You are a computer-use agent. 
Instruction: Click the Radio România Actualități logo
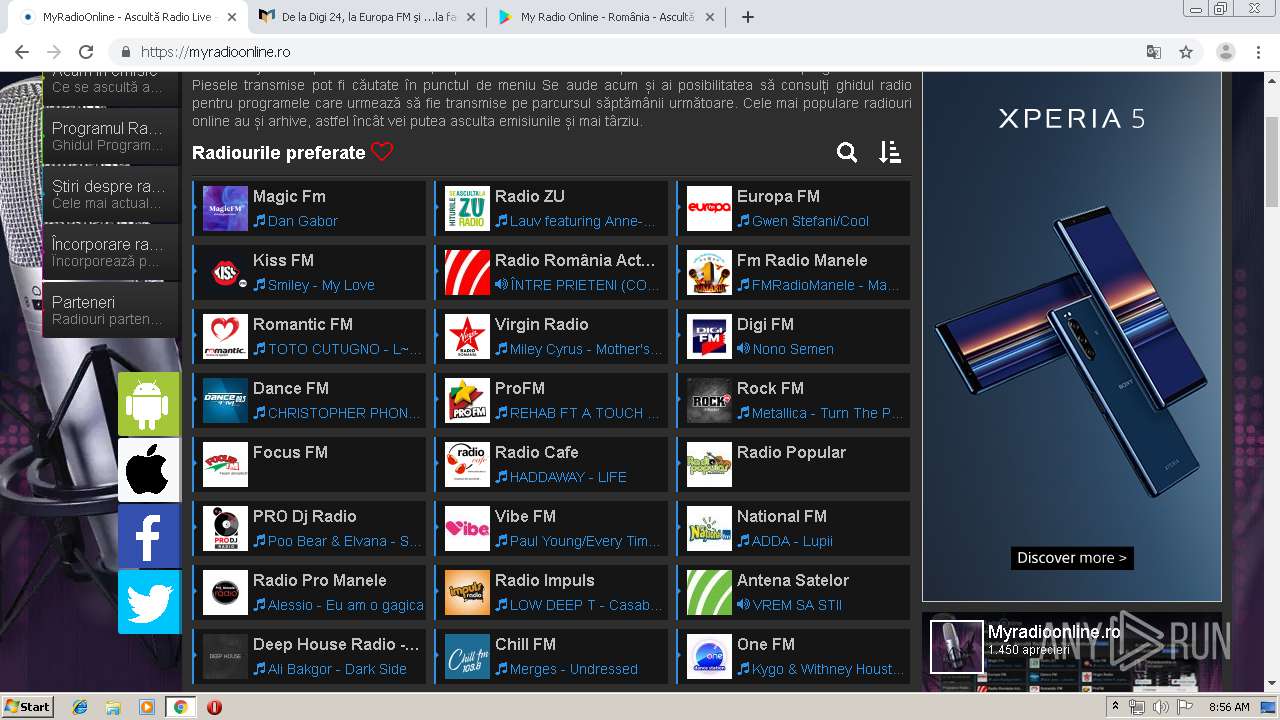tap(467, 272)
